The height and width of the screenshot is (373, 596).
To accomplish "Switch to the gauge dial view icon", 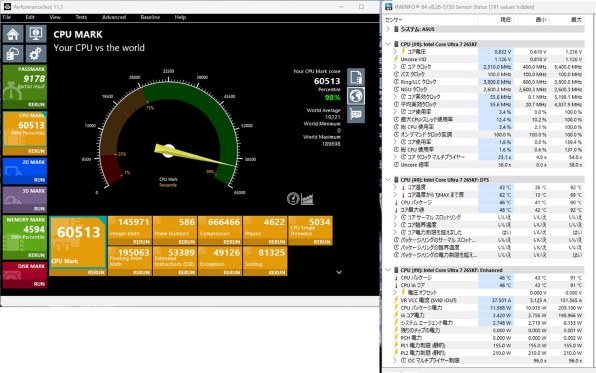I will [293, 198].
